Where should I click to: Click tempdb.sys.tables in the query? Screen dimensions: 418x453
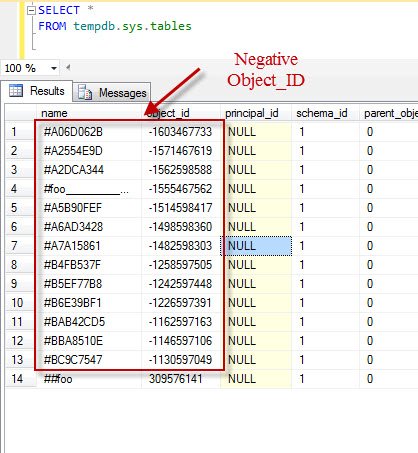132,26
